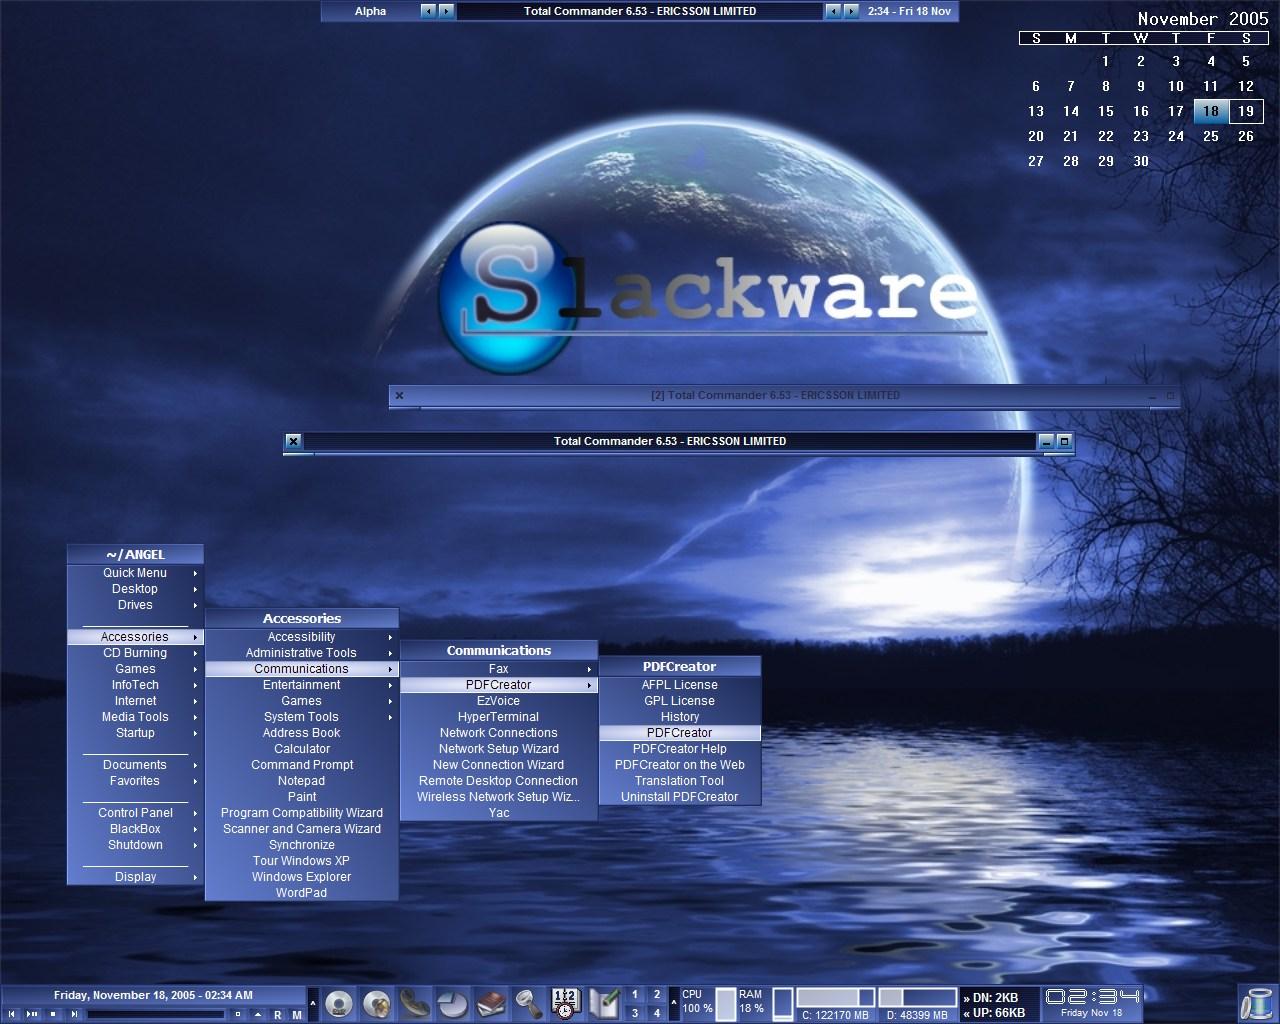Open the stacked books icon
This screenshot has width=1280, height=1024.
490,1003
